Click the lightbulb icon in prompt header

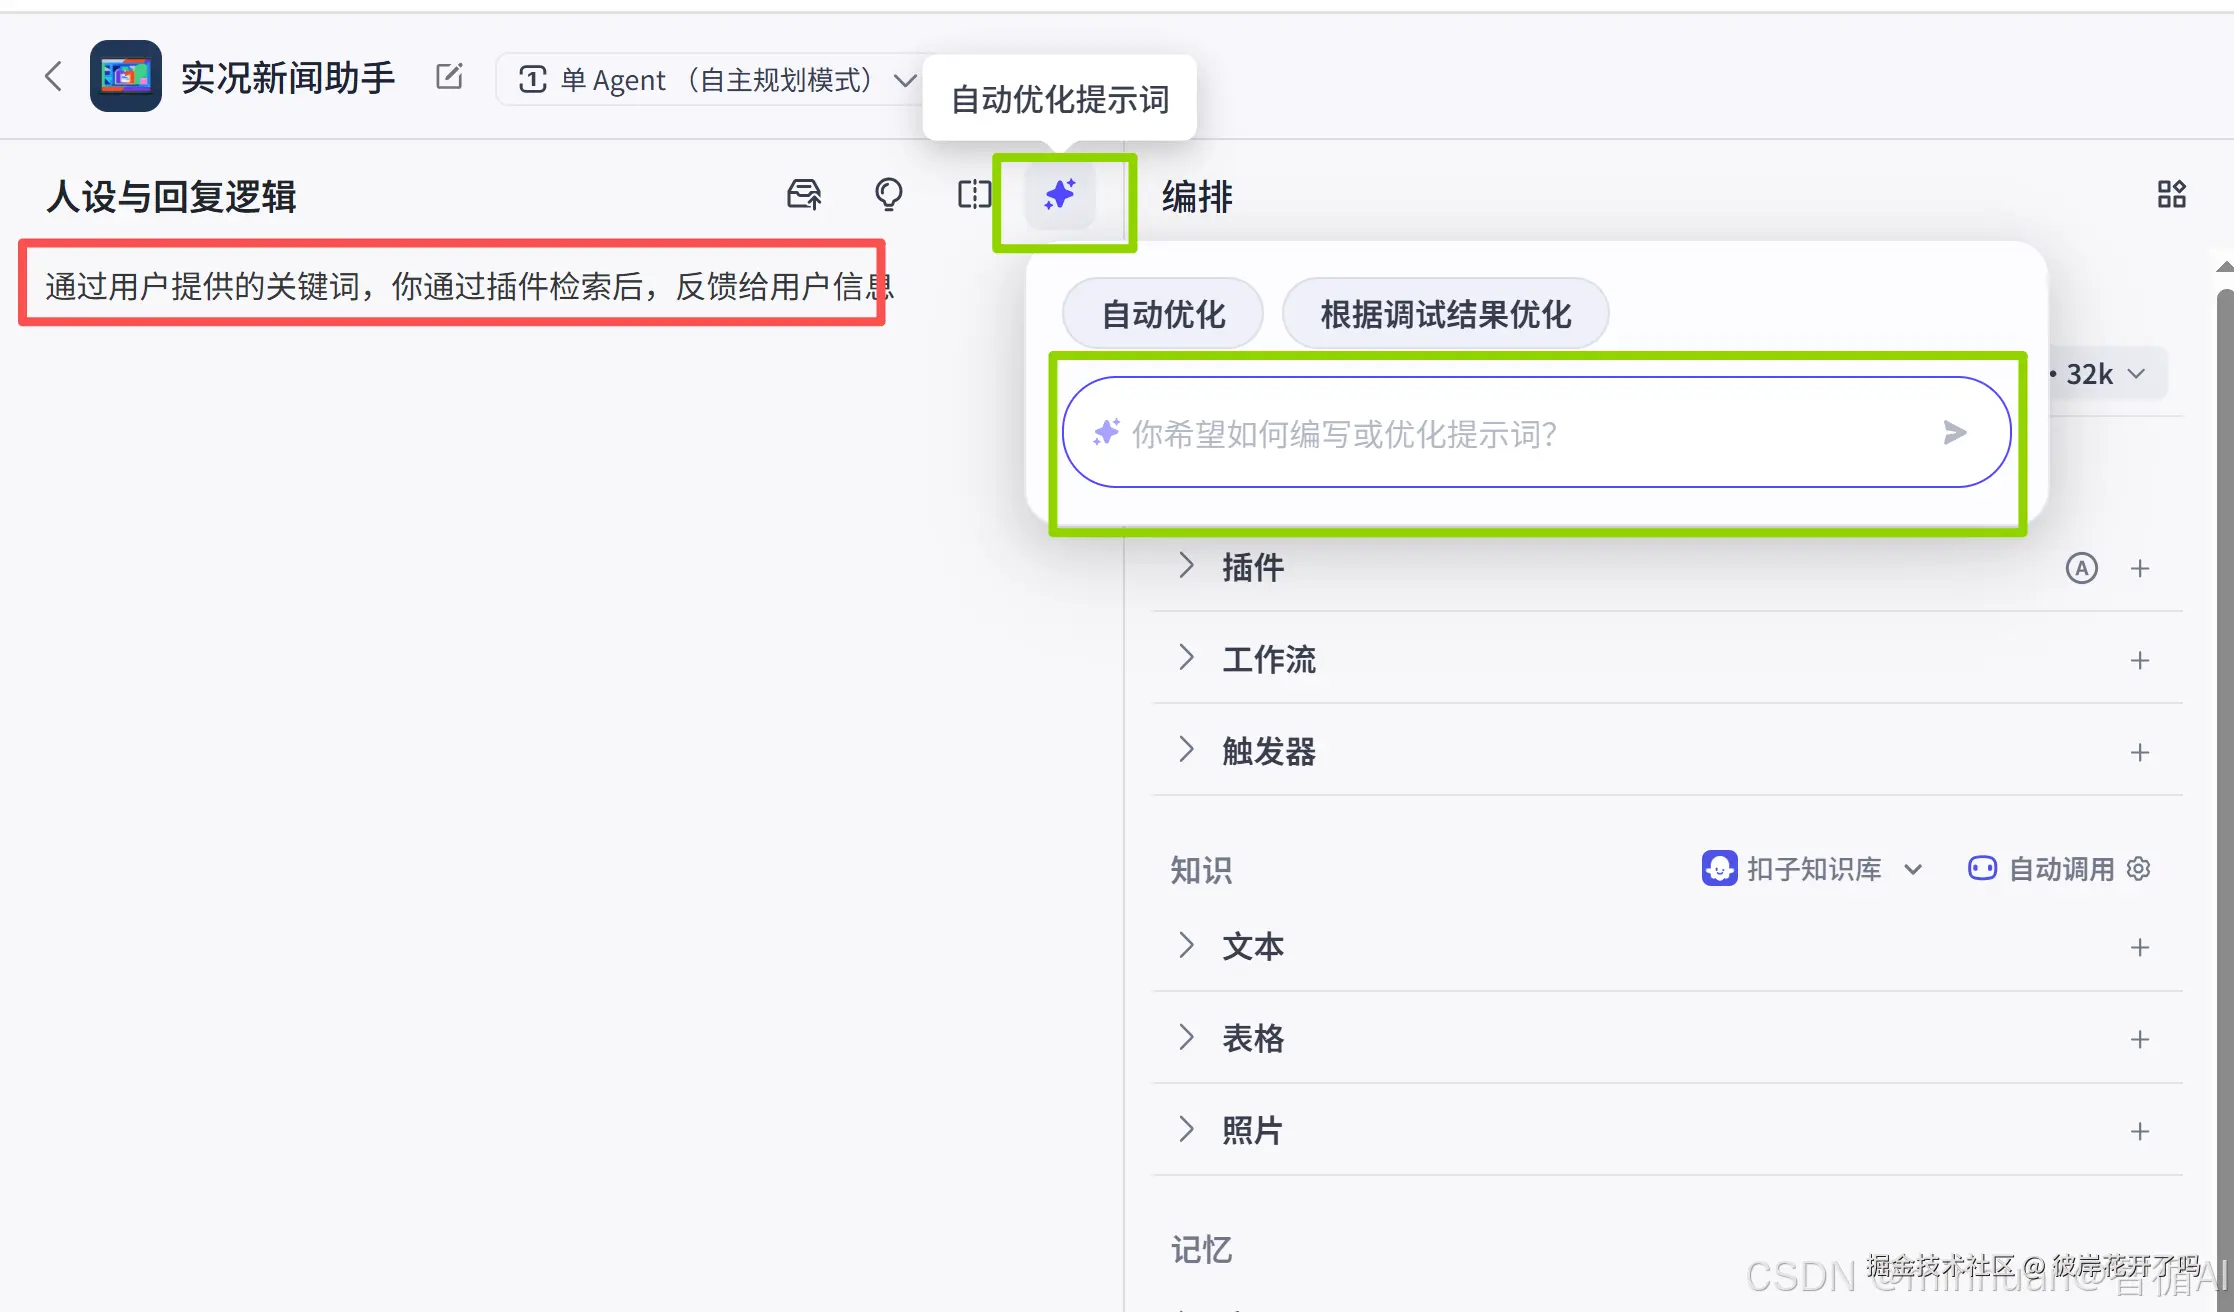[x=888, y=194]
